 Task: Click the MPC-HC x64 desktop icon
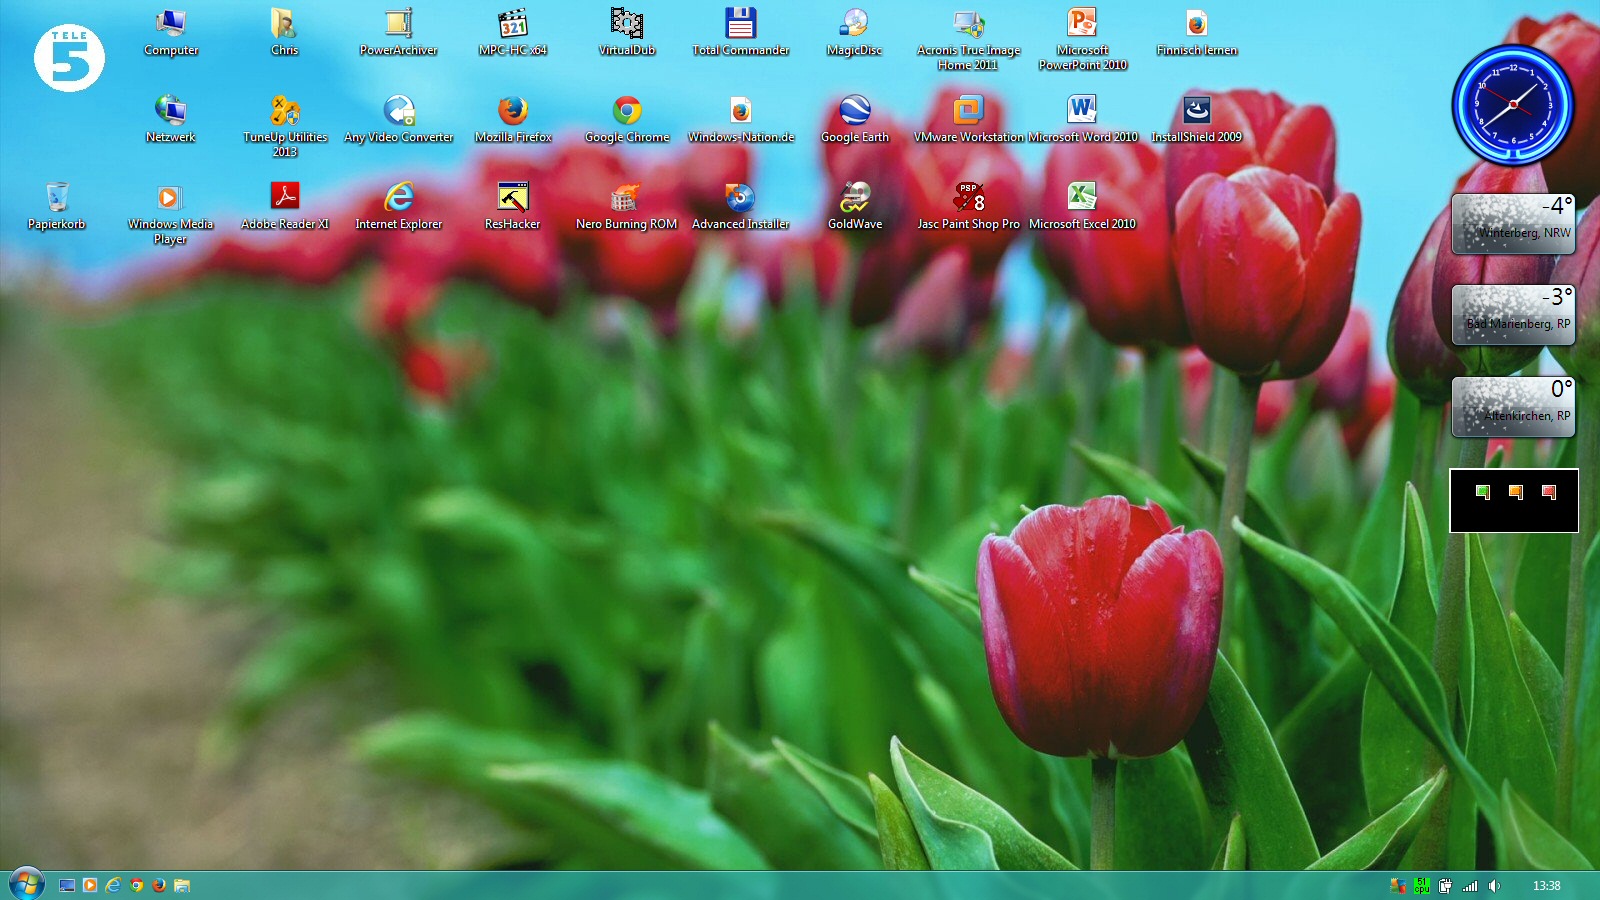coord(513,25)
